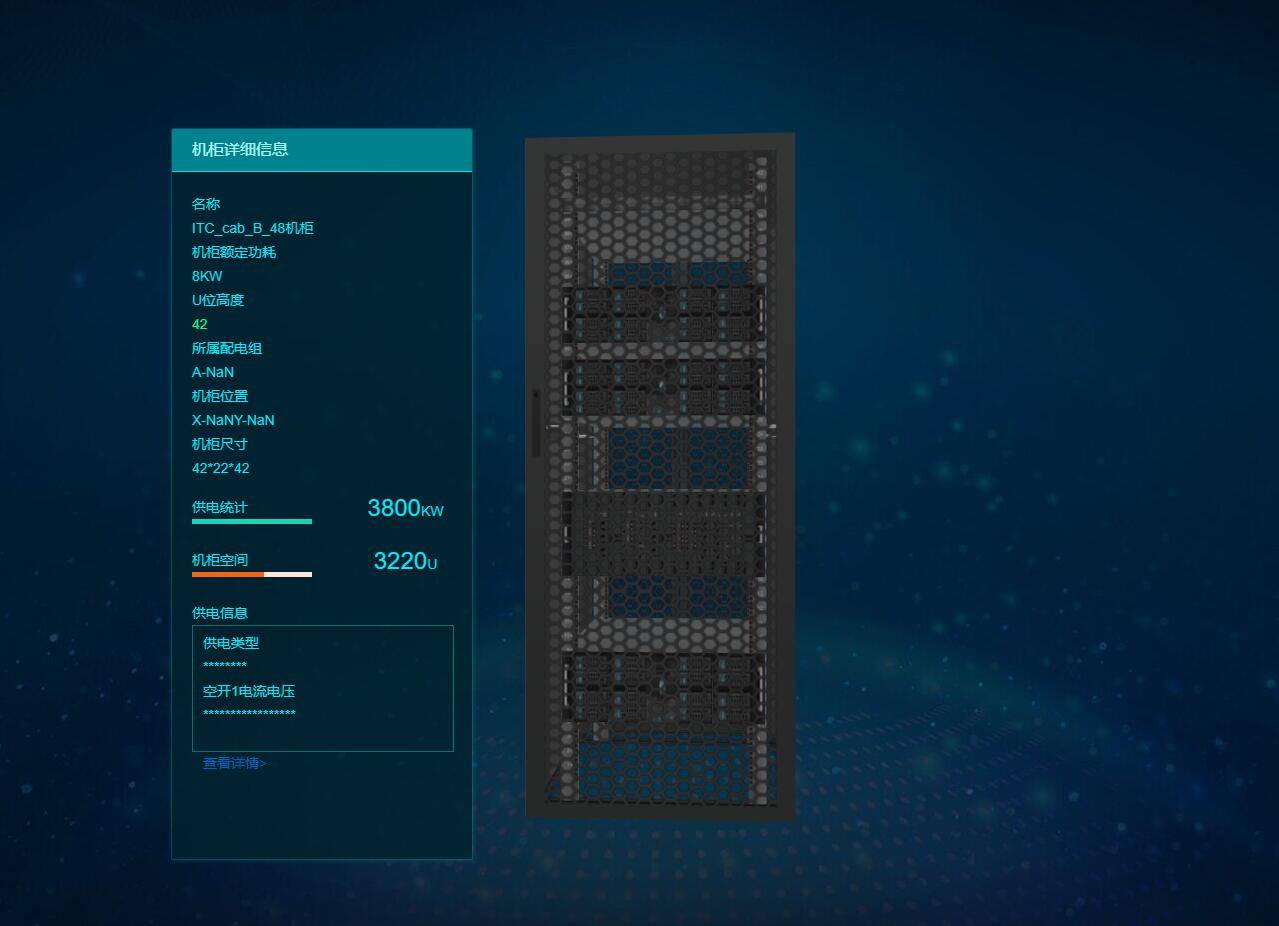Image resolution: width=1279 pixels, height=926 pixels.
Task: Click the 3800KW power value
Action: [x=405, y=508]
